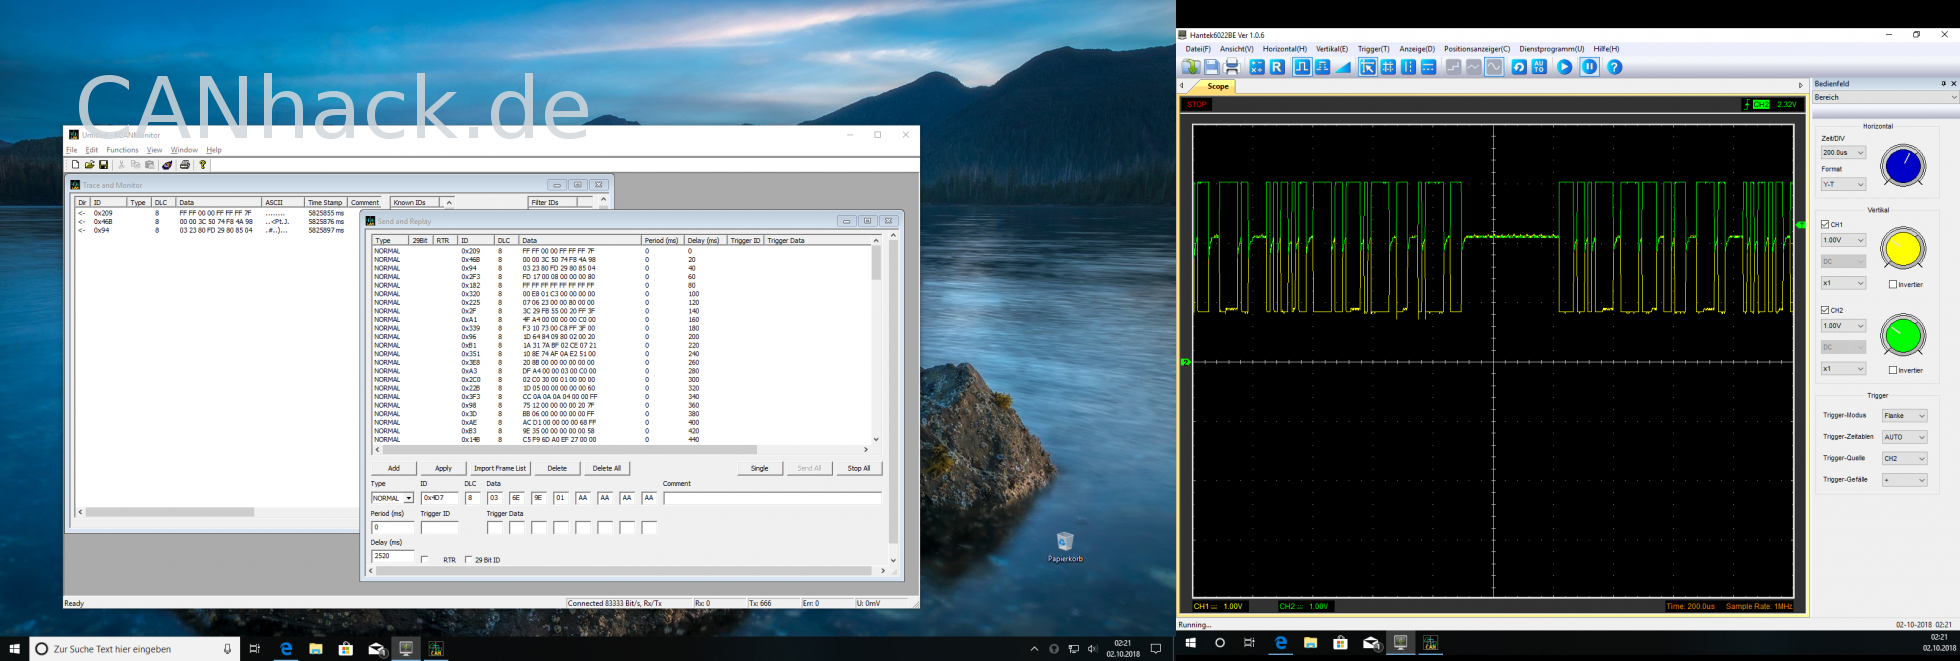Open the CH1 probe x1 dropdown
Viewport: 1960px width, 661px height.
click(x=1843, y=284)
